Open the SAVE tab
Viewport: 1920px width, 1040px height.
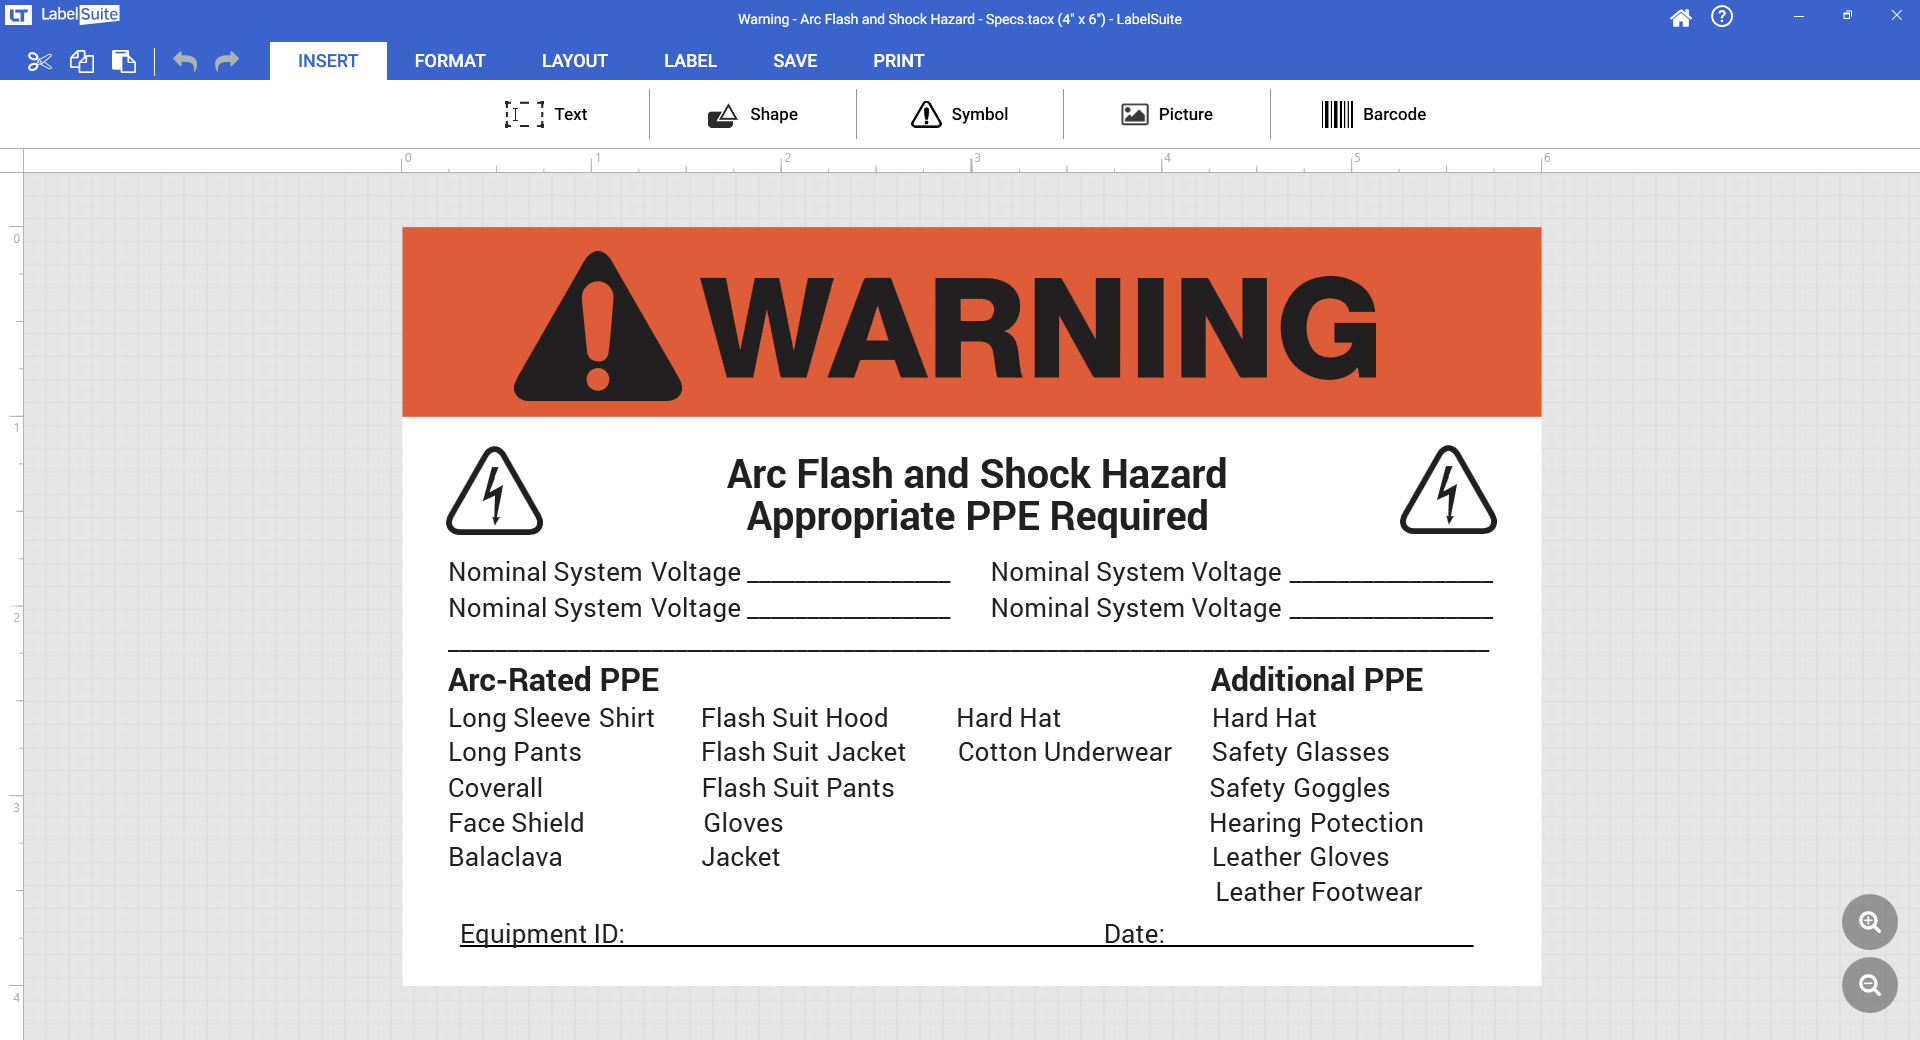(795, 61)
